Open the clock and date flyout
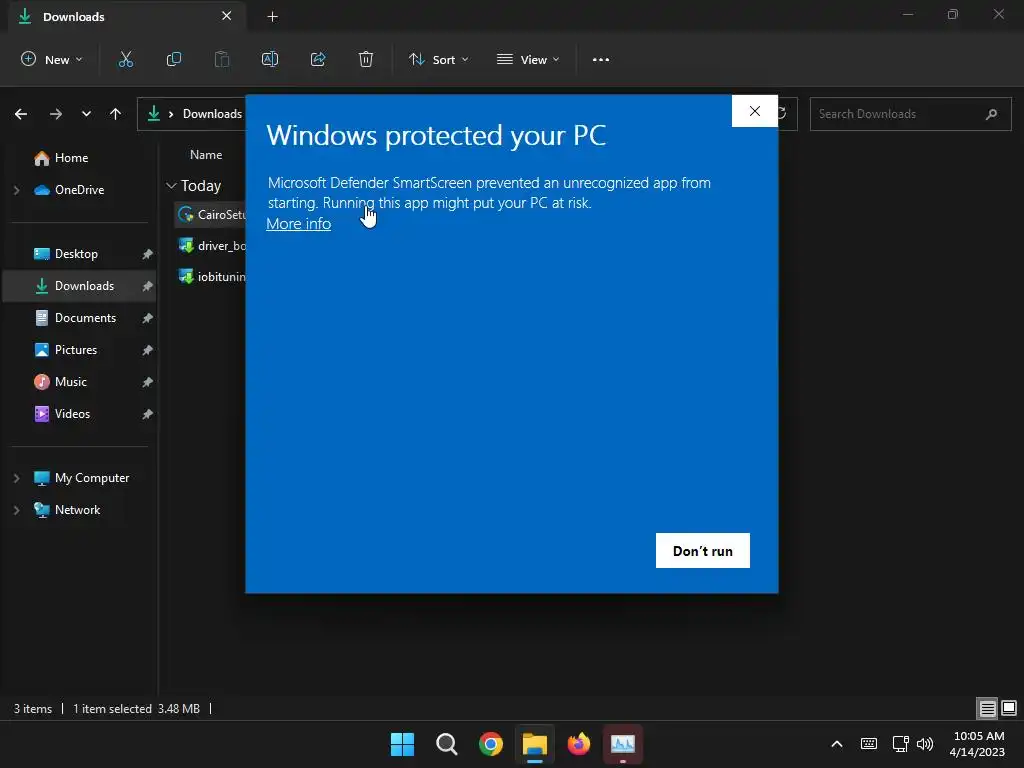The height and width of the screenshot is (768, 1024). [978, 744]
